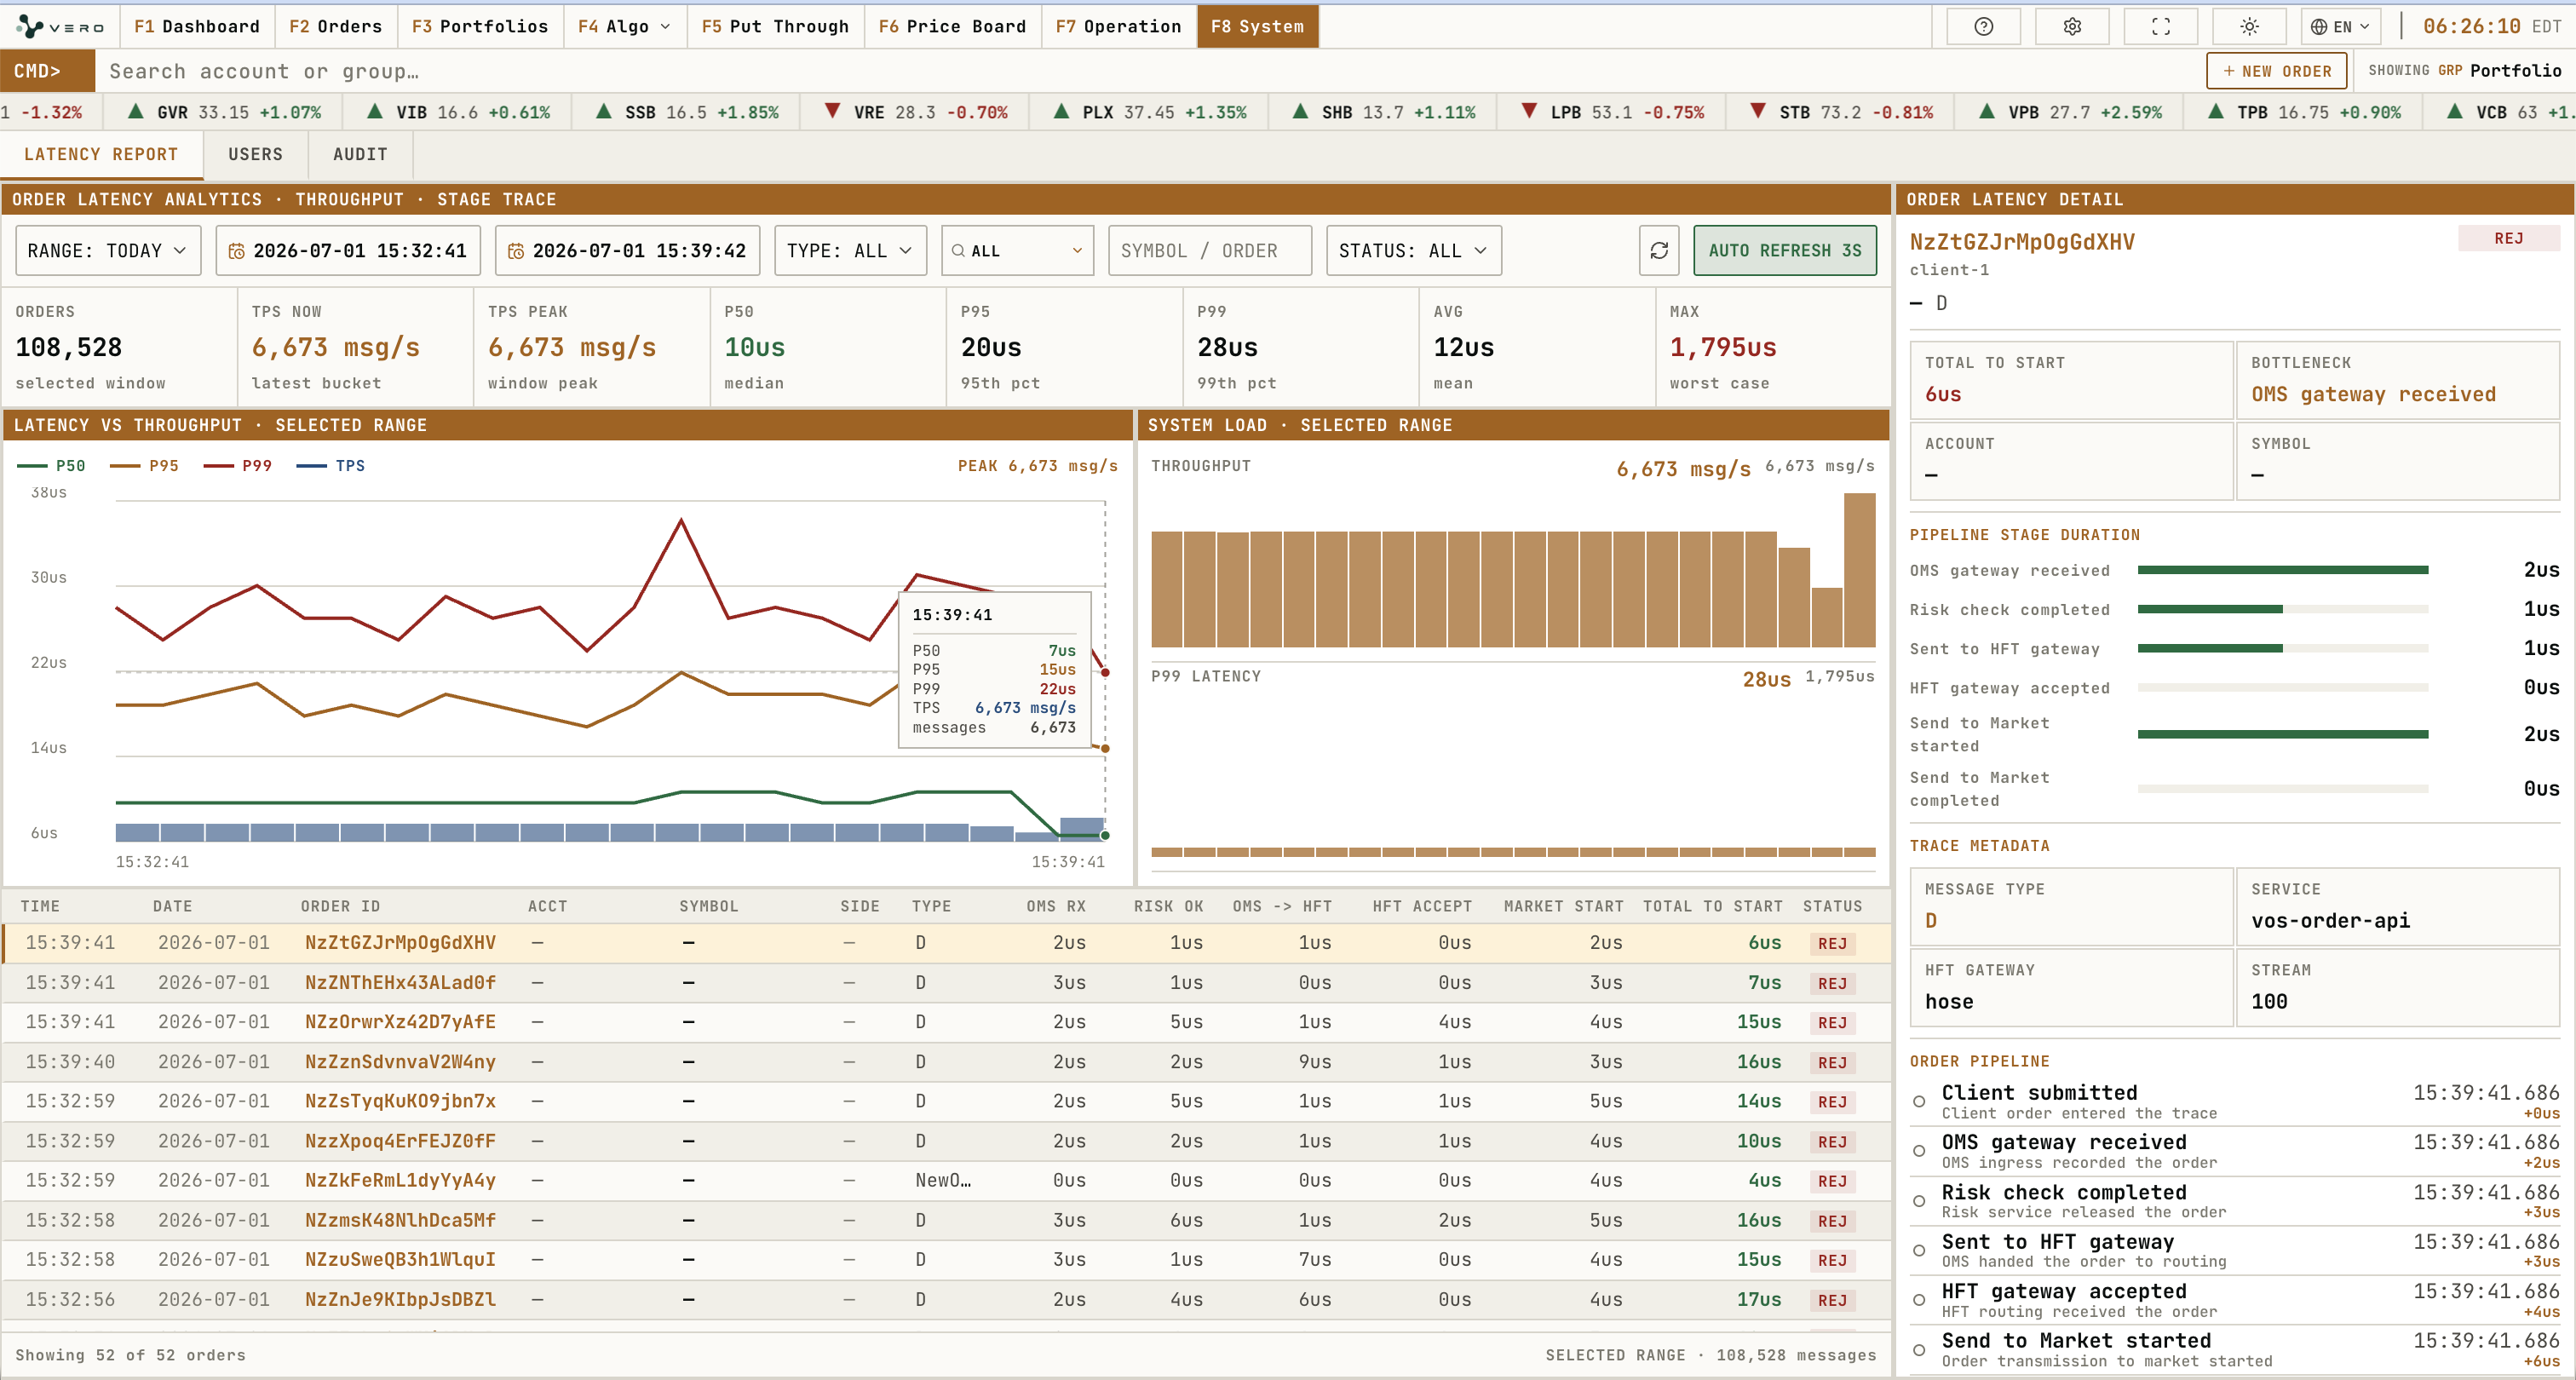Open F7 Operation tab

(1119, 27)
